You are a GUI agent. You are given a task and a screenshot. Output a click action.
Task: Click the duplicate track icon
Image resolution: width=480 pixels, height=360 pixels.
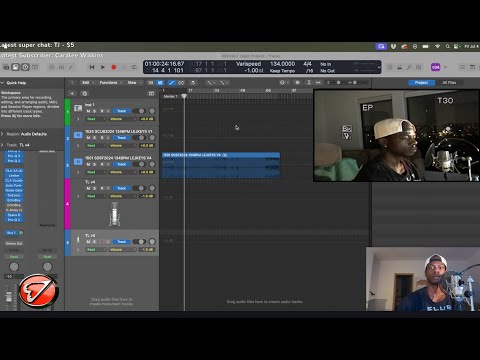click(x=84, y=94)
